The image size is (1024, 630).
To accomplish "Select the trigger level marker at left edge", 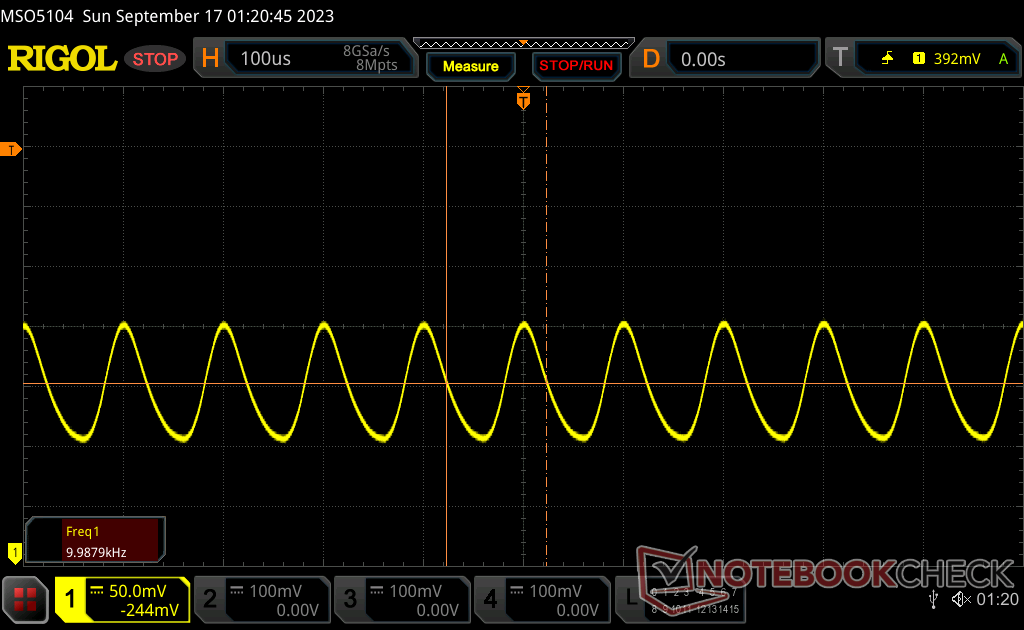I will (x=12, y=150).
